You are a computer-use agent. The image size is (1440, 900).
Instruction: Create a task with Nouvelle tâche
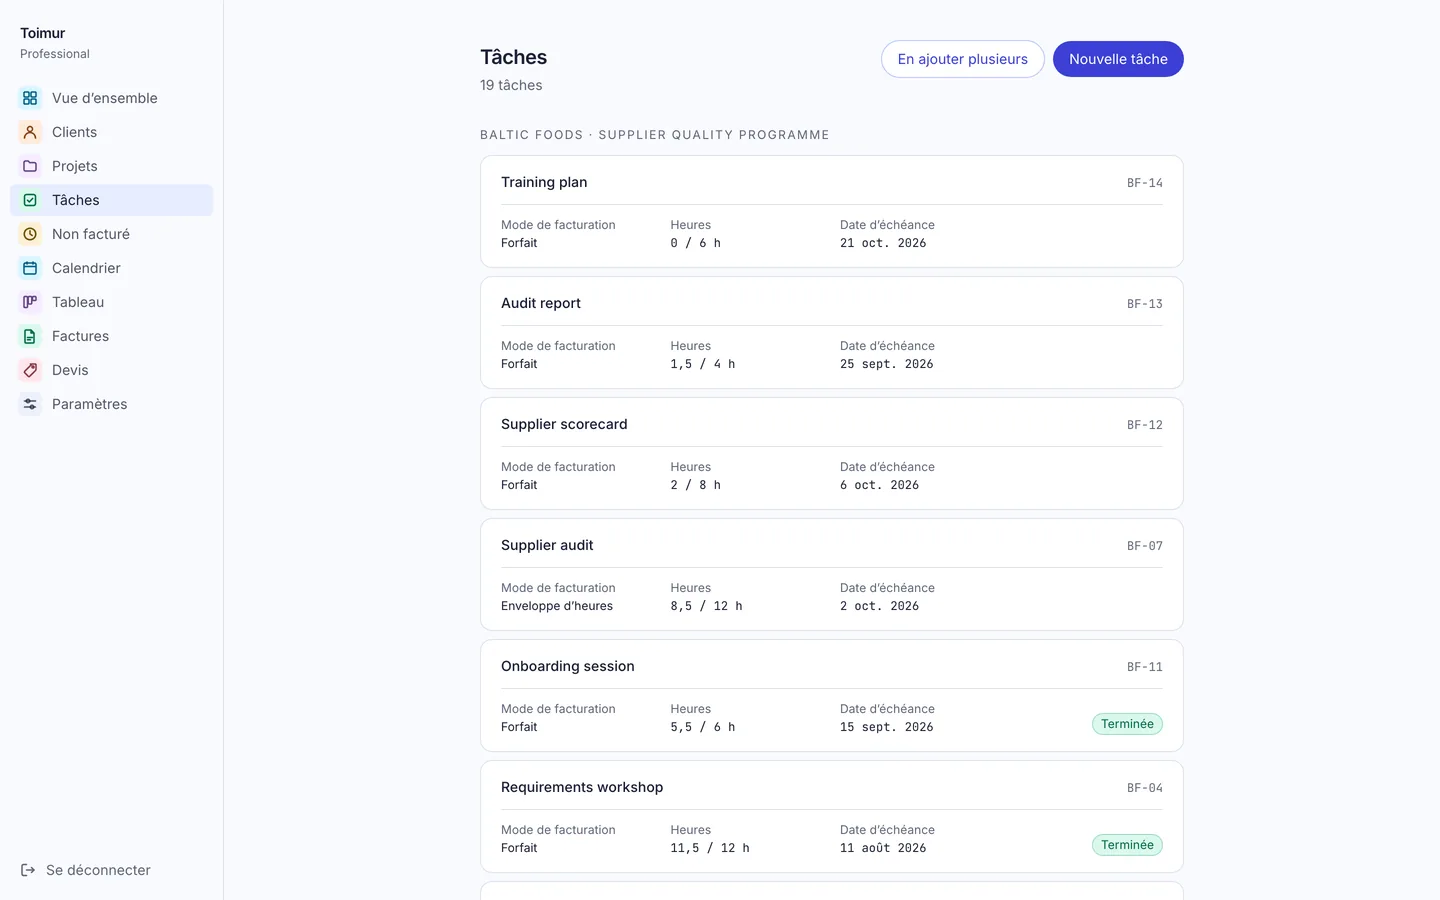pos(1118,59)
